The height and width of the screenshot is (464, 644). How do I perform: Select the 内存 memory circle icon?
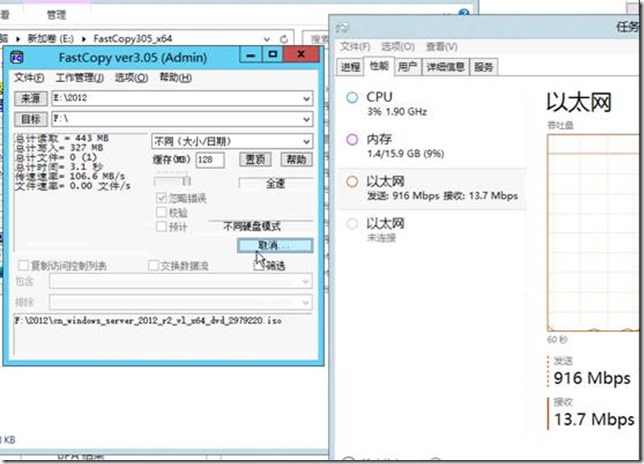click(x=352, y=140)
